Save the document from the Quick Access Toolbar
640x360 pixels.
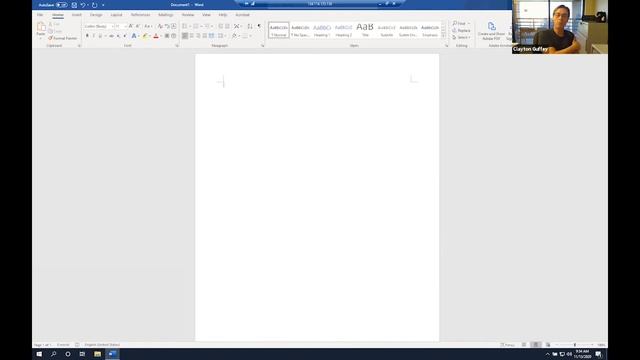(74, 5)
